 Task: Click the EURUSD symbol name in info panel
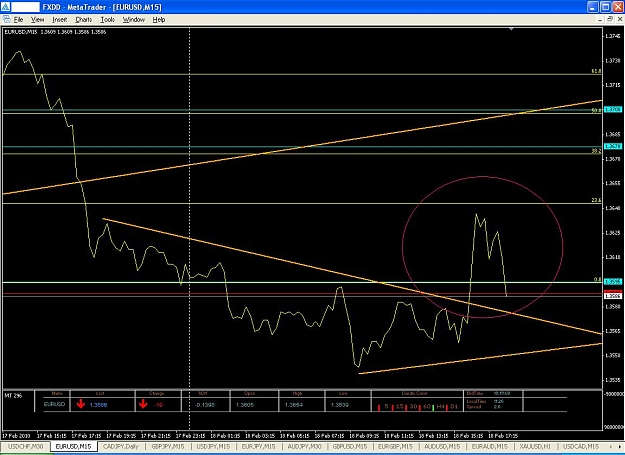54,404
